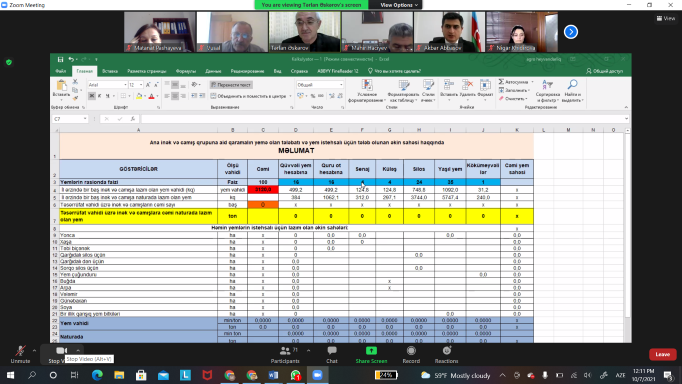Open the Zoom Chat panel
The height and width of the screenshot is (384, 682).
coord(332,354)
